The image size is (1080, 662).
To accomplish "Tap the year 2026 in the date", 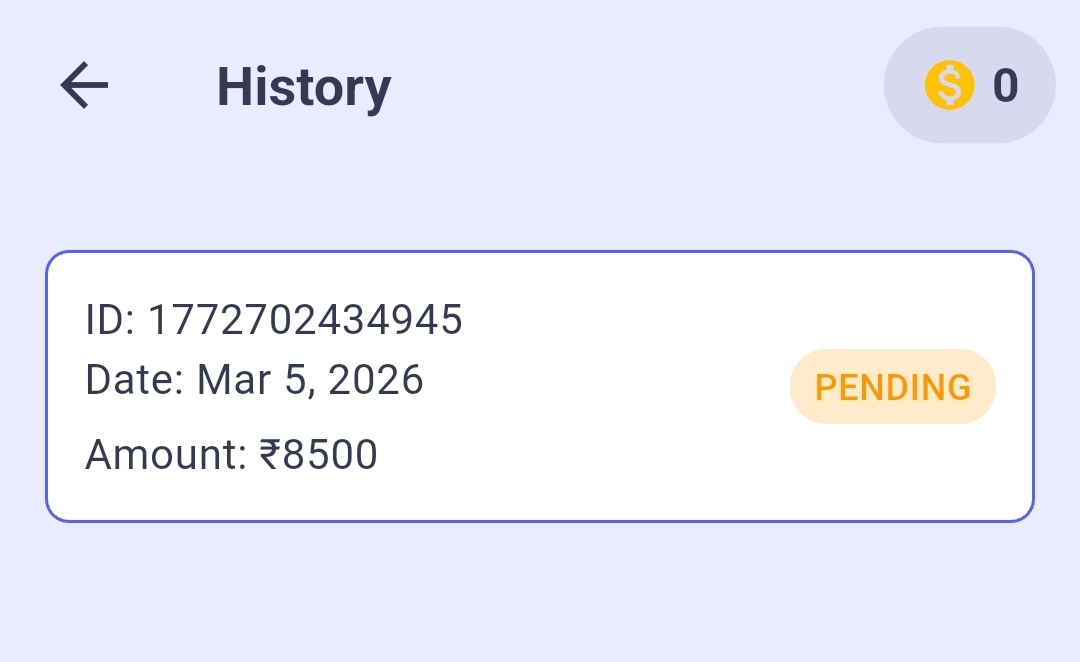I will pyautogui.click(x=376, y=380).
